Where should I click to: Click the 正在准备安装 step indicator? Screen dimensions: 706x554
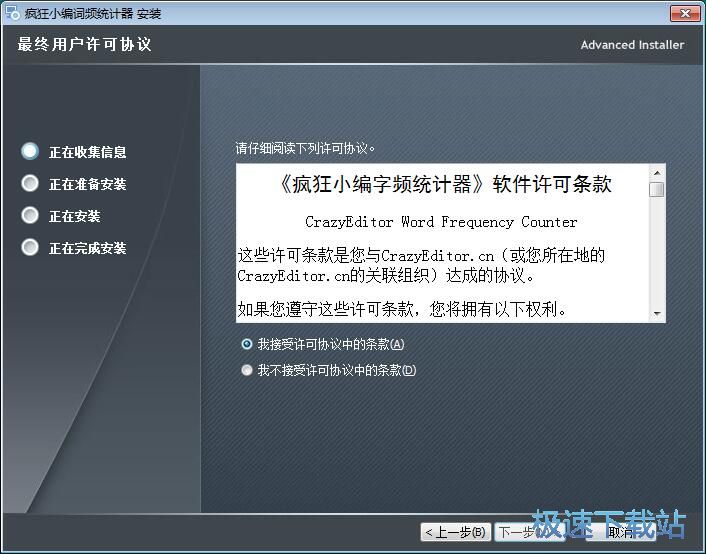click(x=30, y=183)
